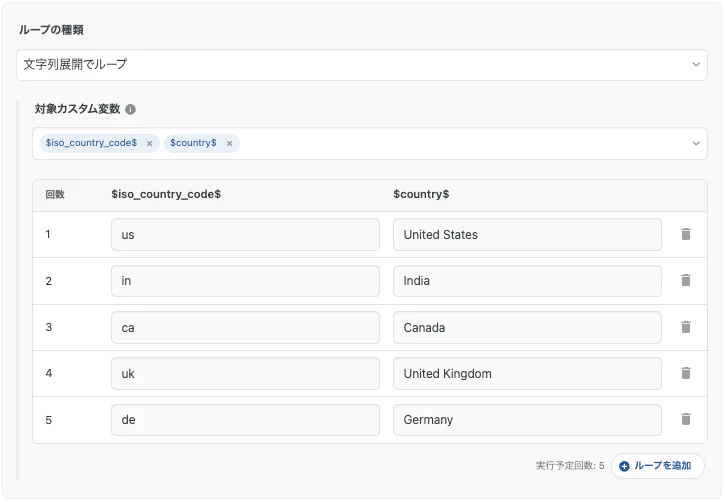Click the 回数 column header
Image resolution: width=725 pixels, height=502 pixels.
pos(55,195)
